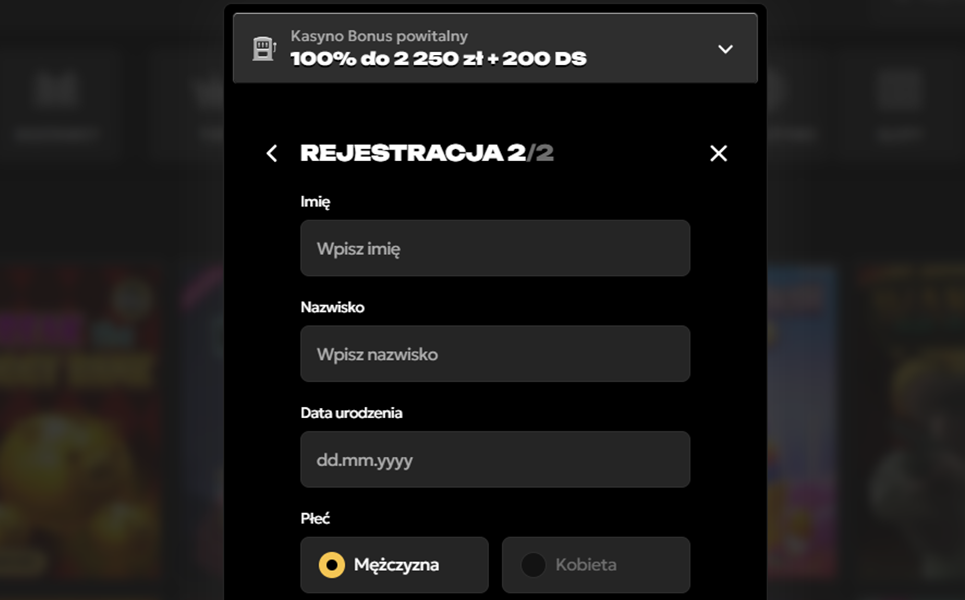Click the slot machine icon in bonus banner

[x=263, y=49]
